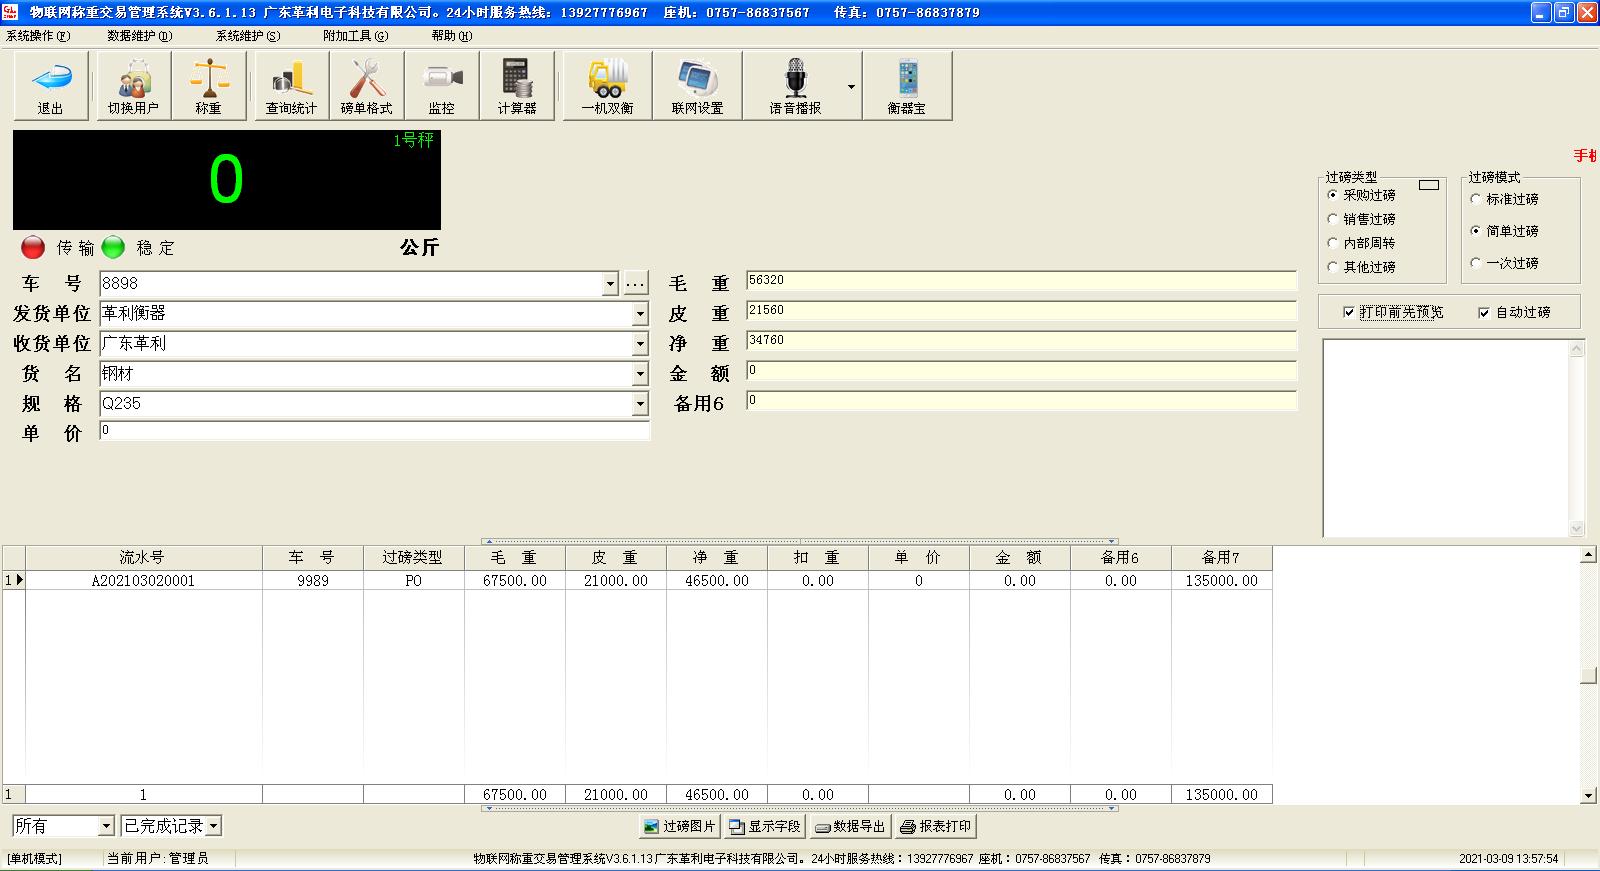Click the 毛重 field showing 56320
The width and height of the screenshot is (1600, 871).
pos(1021,281)
